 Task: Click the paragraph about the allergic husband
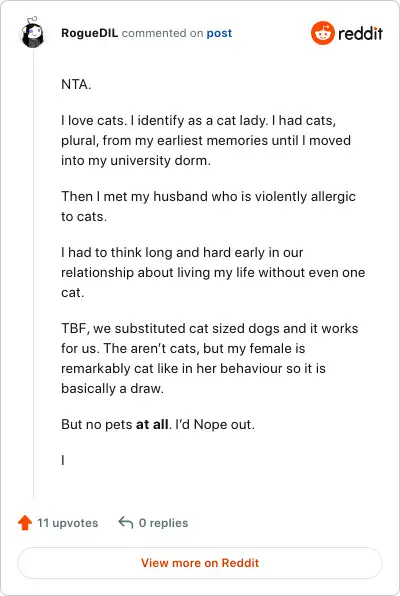tap(208, 206)
